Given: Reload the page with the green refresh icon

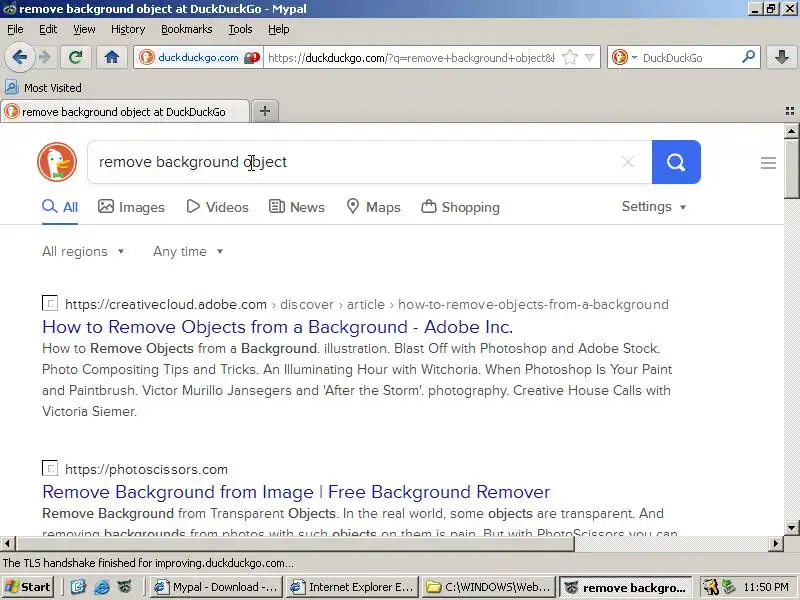Looking at the screenshot, I should pos(76,57).
